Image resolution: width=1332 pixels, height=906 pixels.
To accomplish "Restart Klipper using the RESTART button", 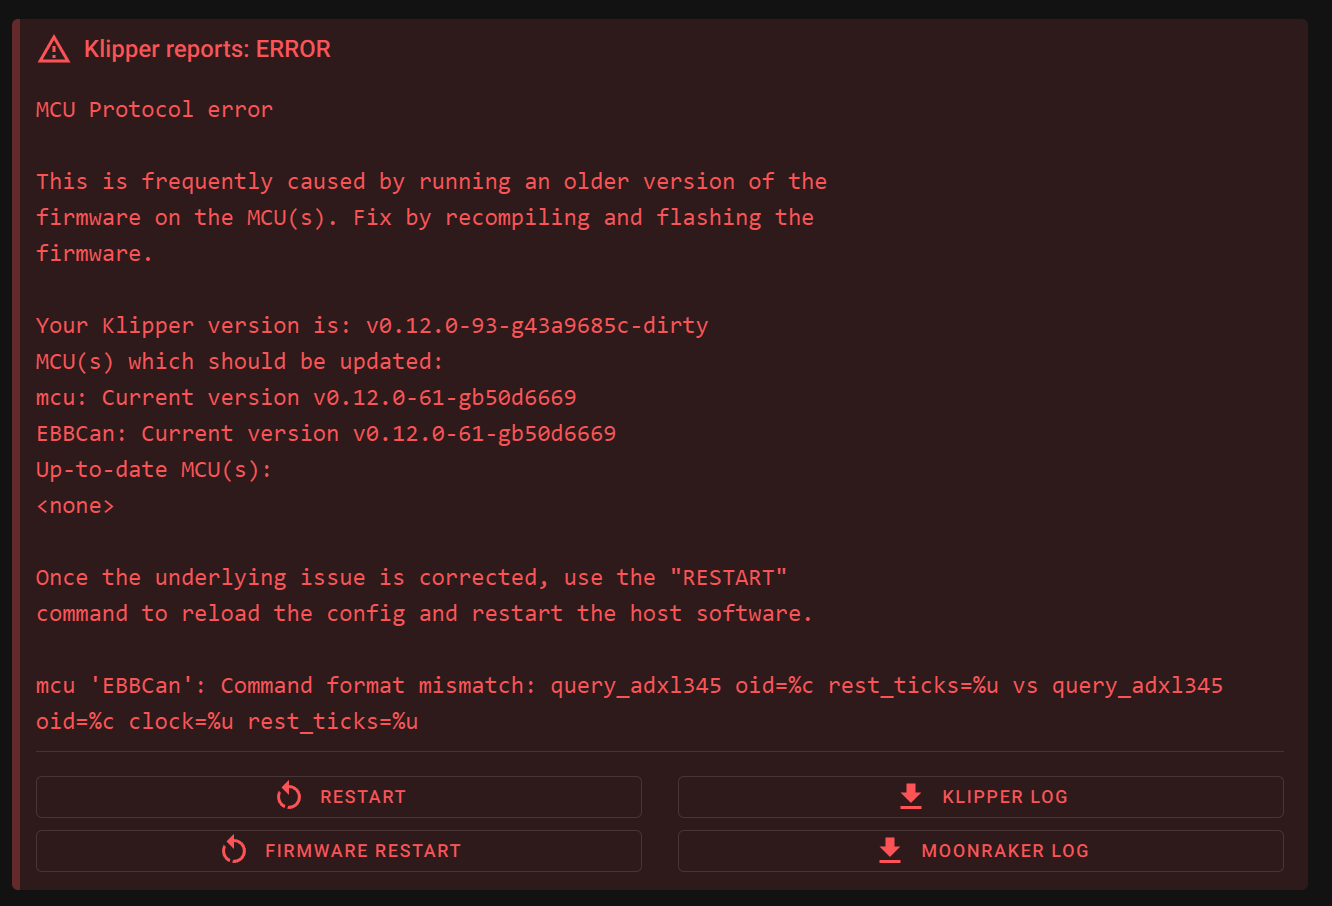I will coord(339,797).
